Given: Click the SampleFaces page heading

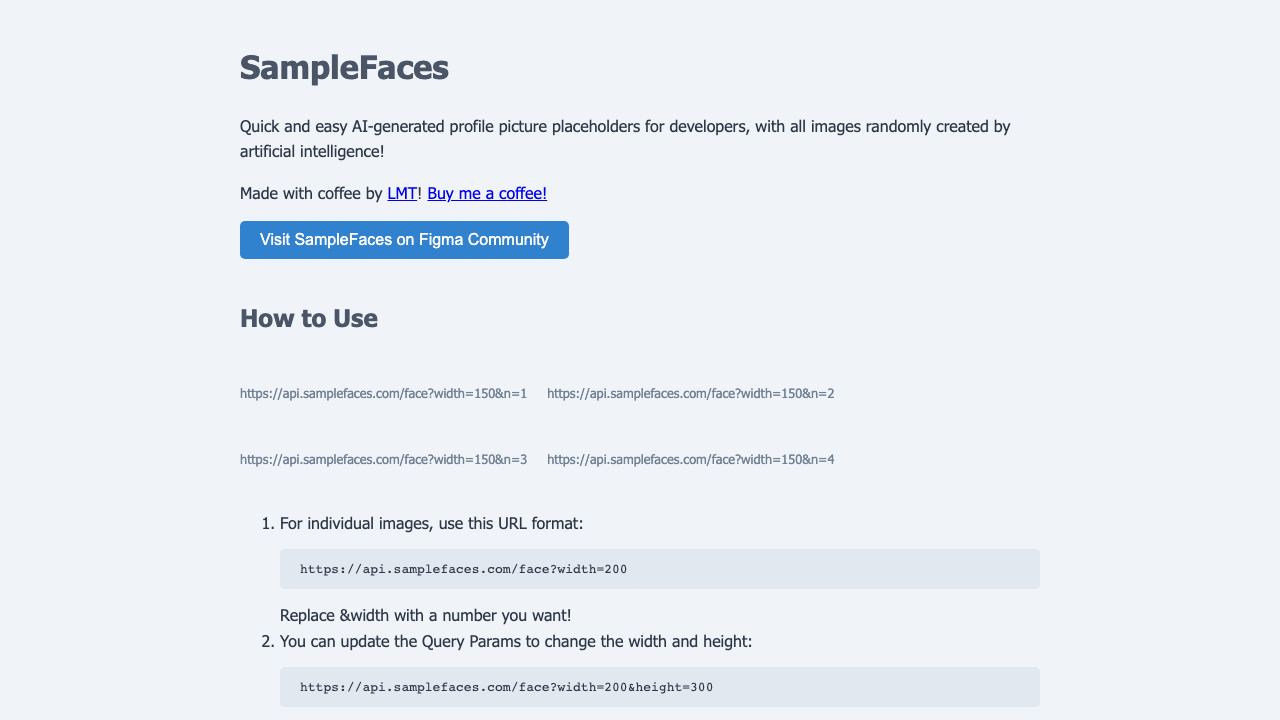Looking at the screenshot, I should point(344,68).
